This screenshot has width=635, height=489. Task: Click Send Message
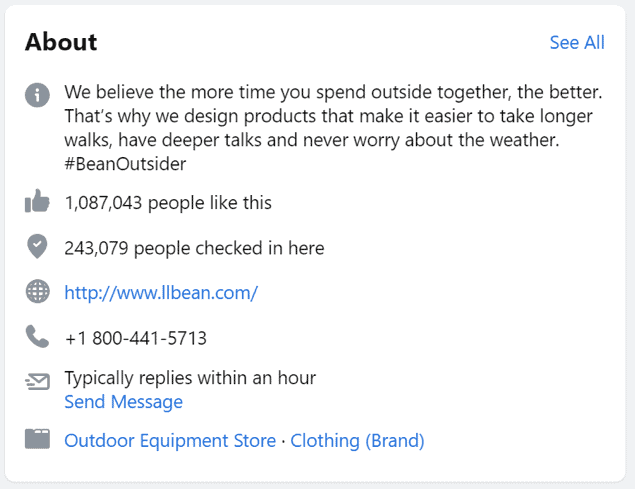pos(123,402)
